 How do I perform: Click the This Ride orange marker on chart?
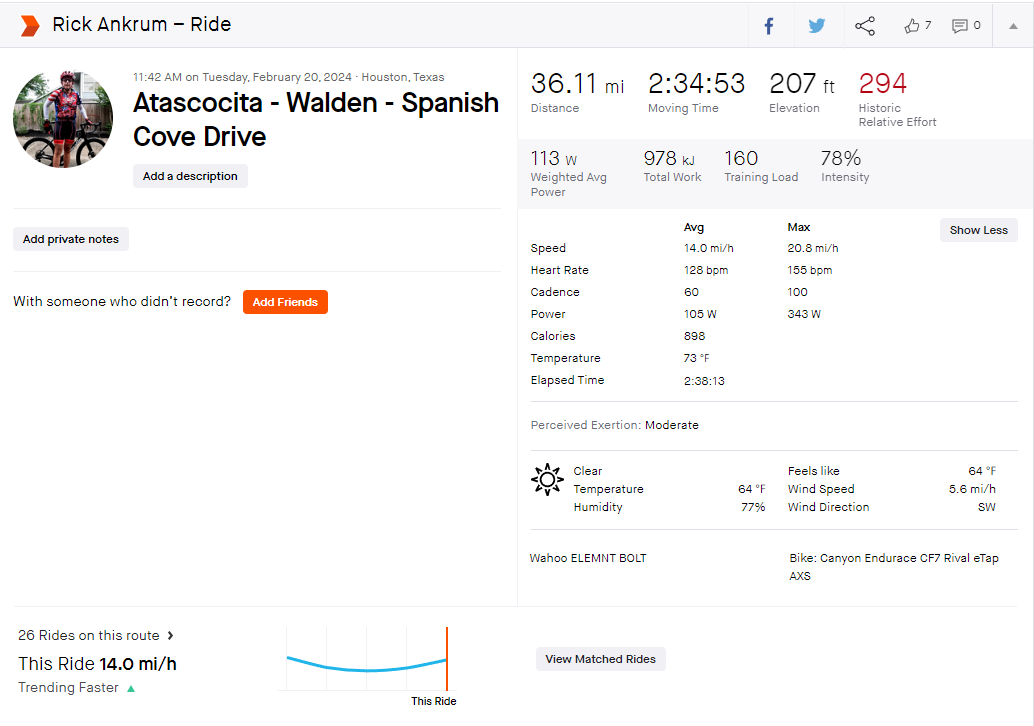pyautogui.click(x=447, y=659)
